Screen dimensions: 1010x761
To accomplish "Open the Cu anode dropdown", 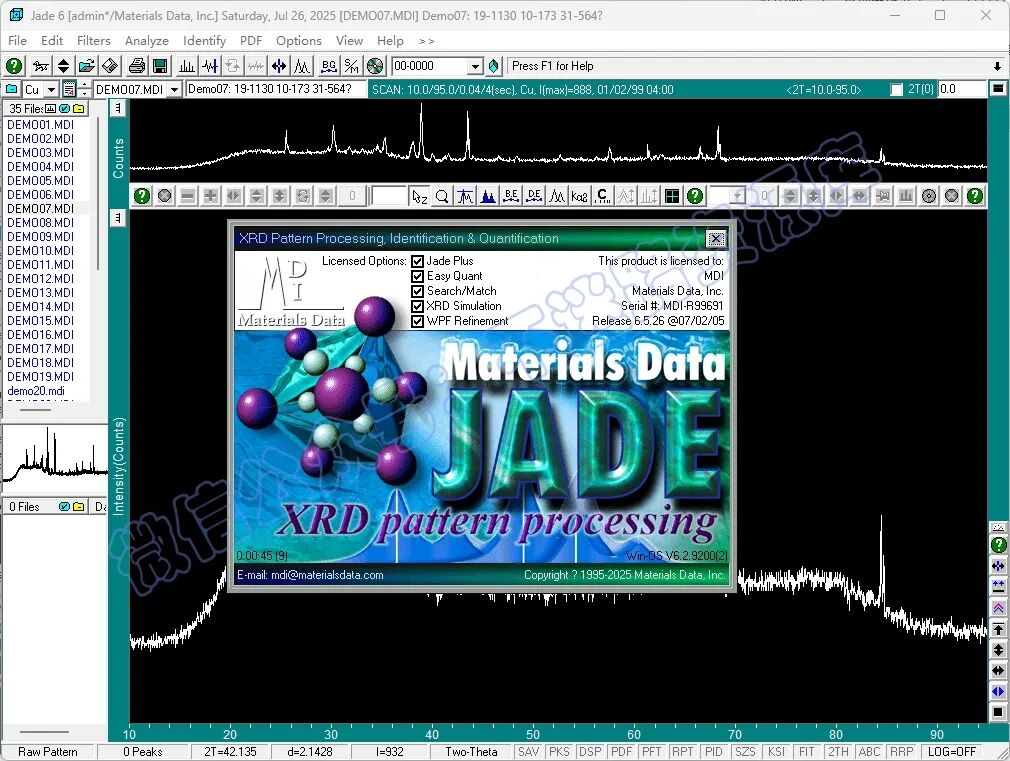I will (x=52, y=90).
